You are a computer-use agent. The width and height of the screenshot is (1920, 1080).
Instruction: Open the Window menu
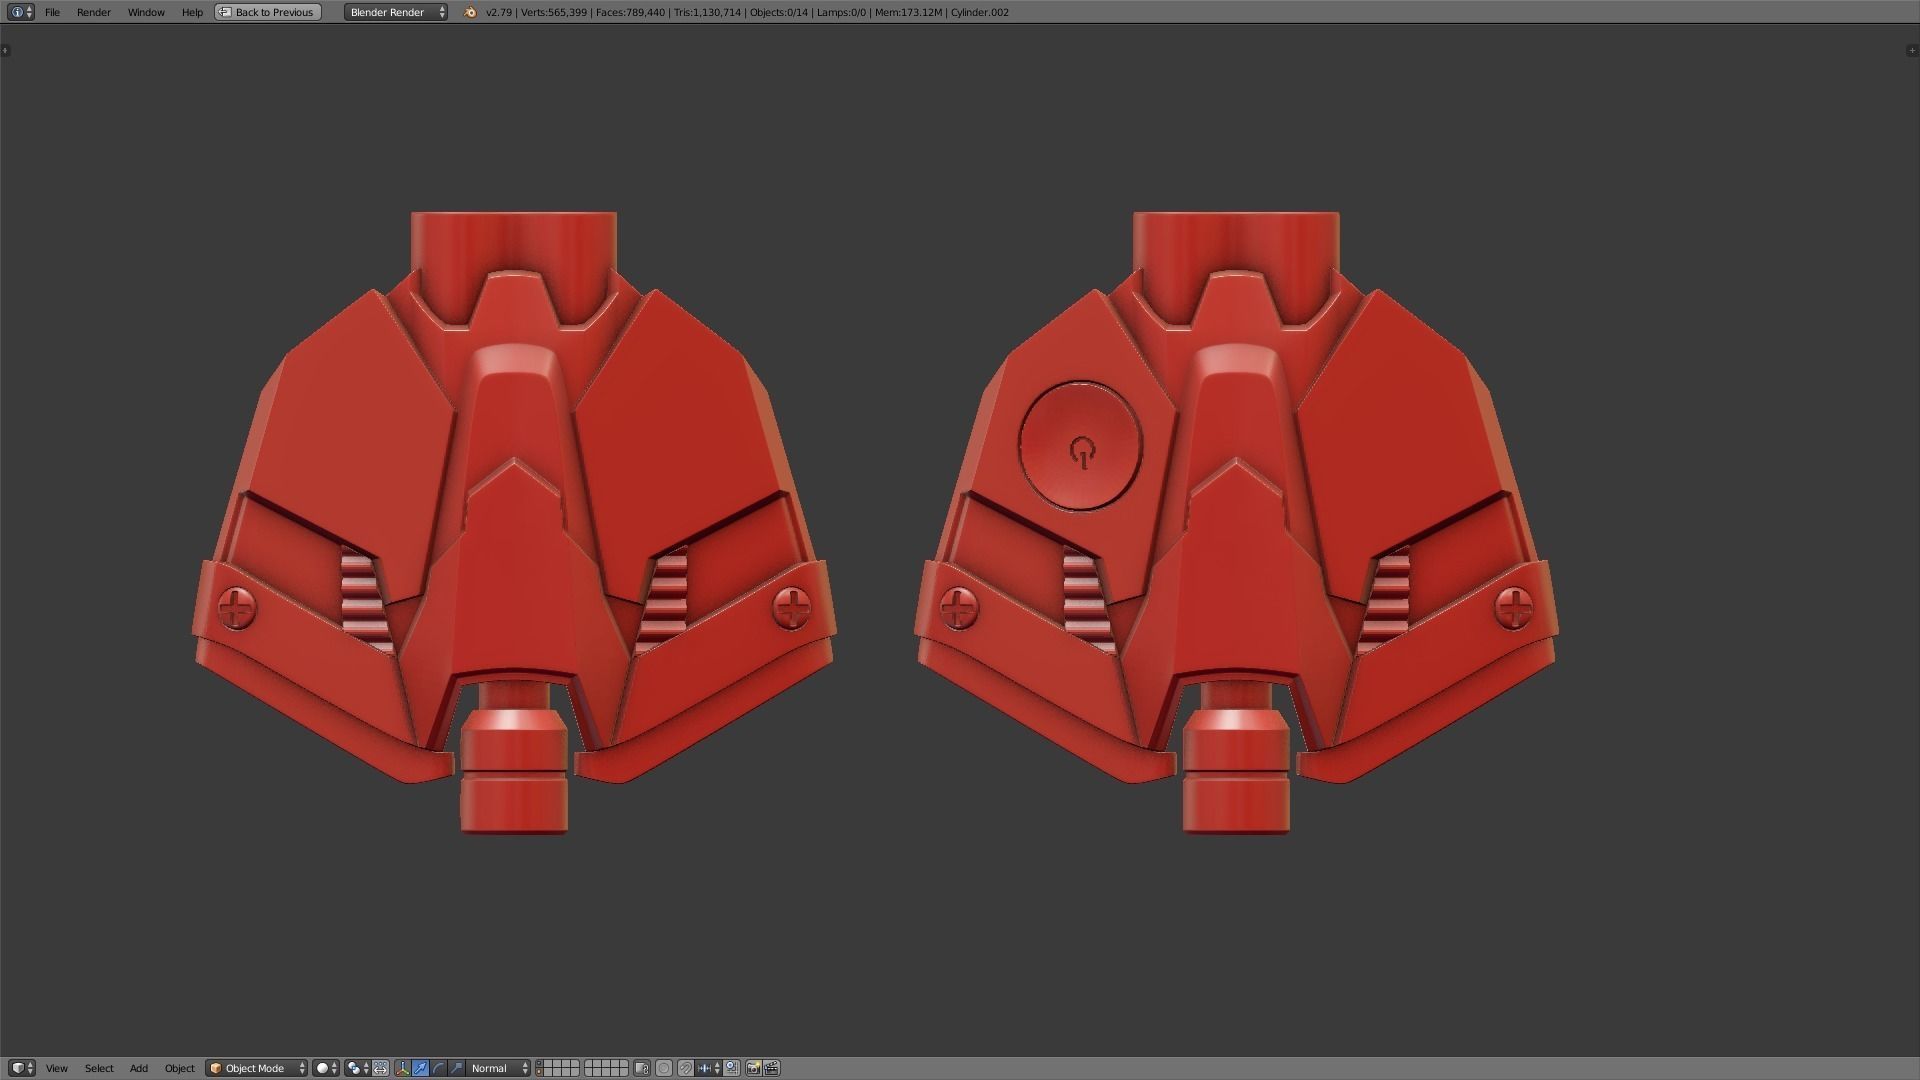click(x=146, y=12)
